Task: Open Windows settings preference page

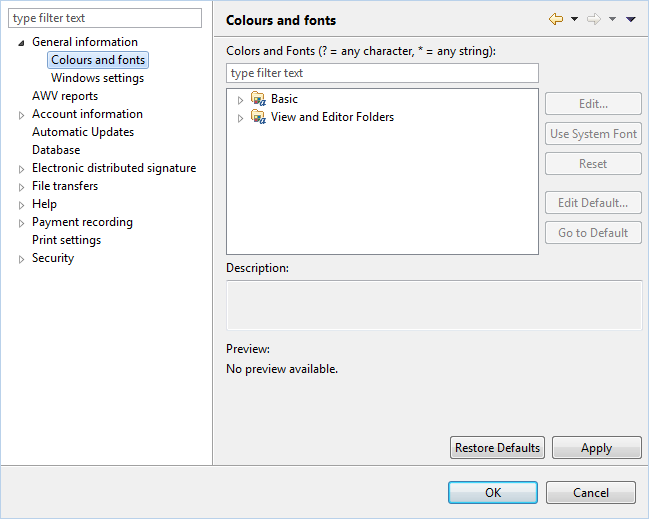Action: [x=97, y=78]
